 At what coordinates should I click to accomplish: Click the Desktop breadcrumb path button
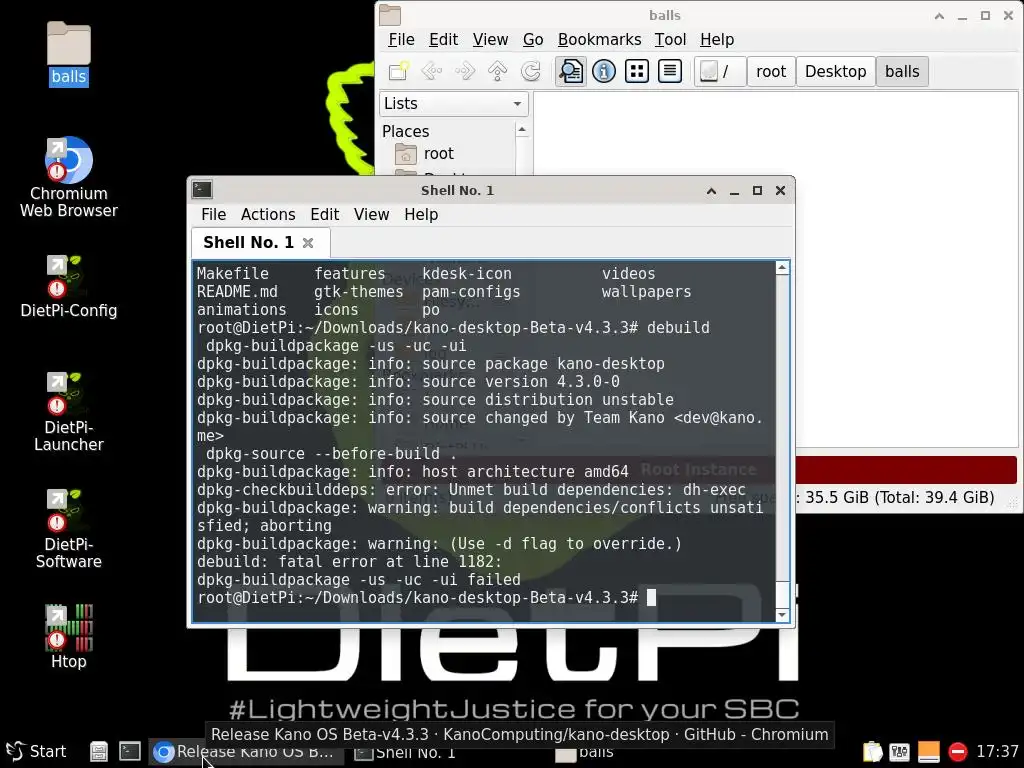pyautogui.click(x=835, y=71)
